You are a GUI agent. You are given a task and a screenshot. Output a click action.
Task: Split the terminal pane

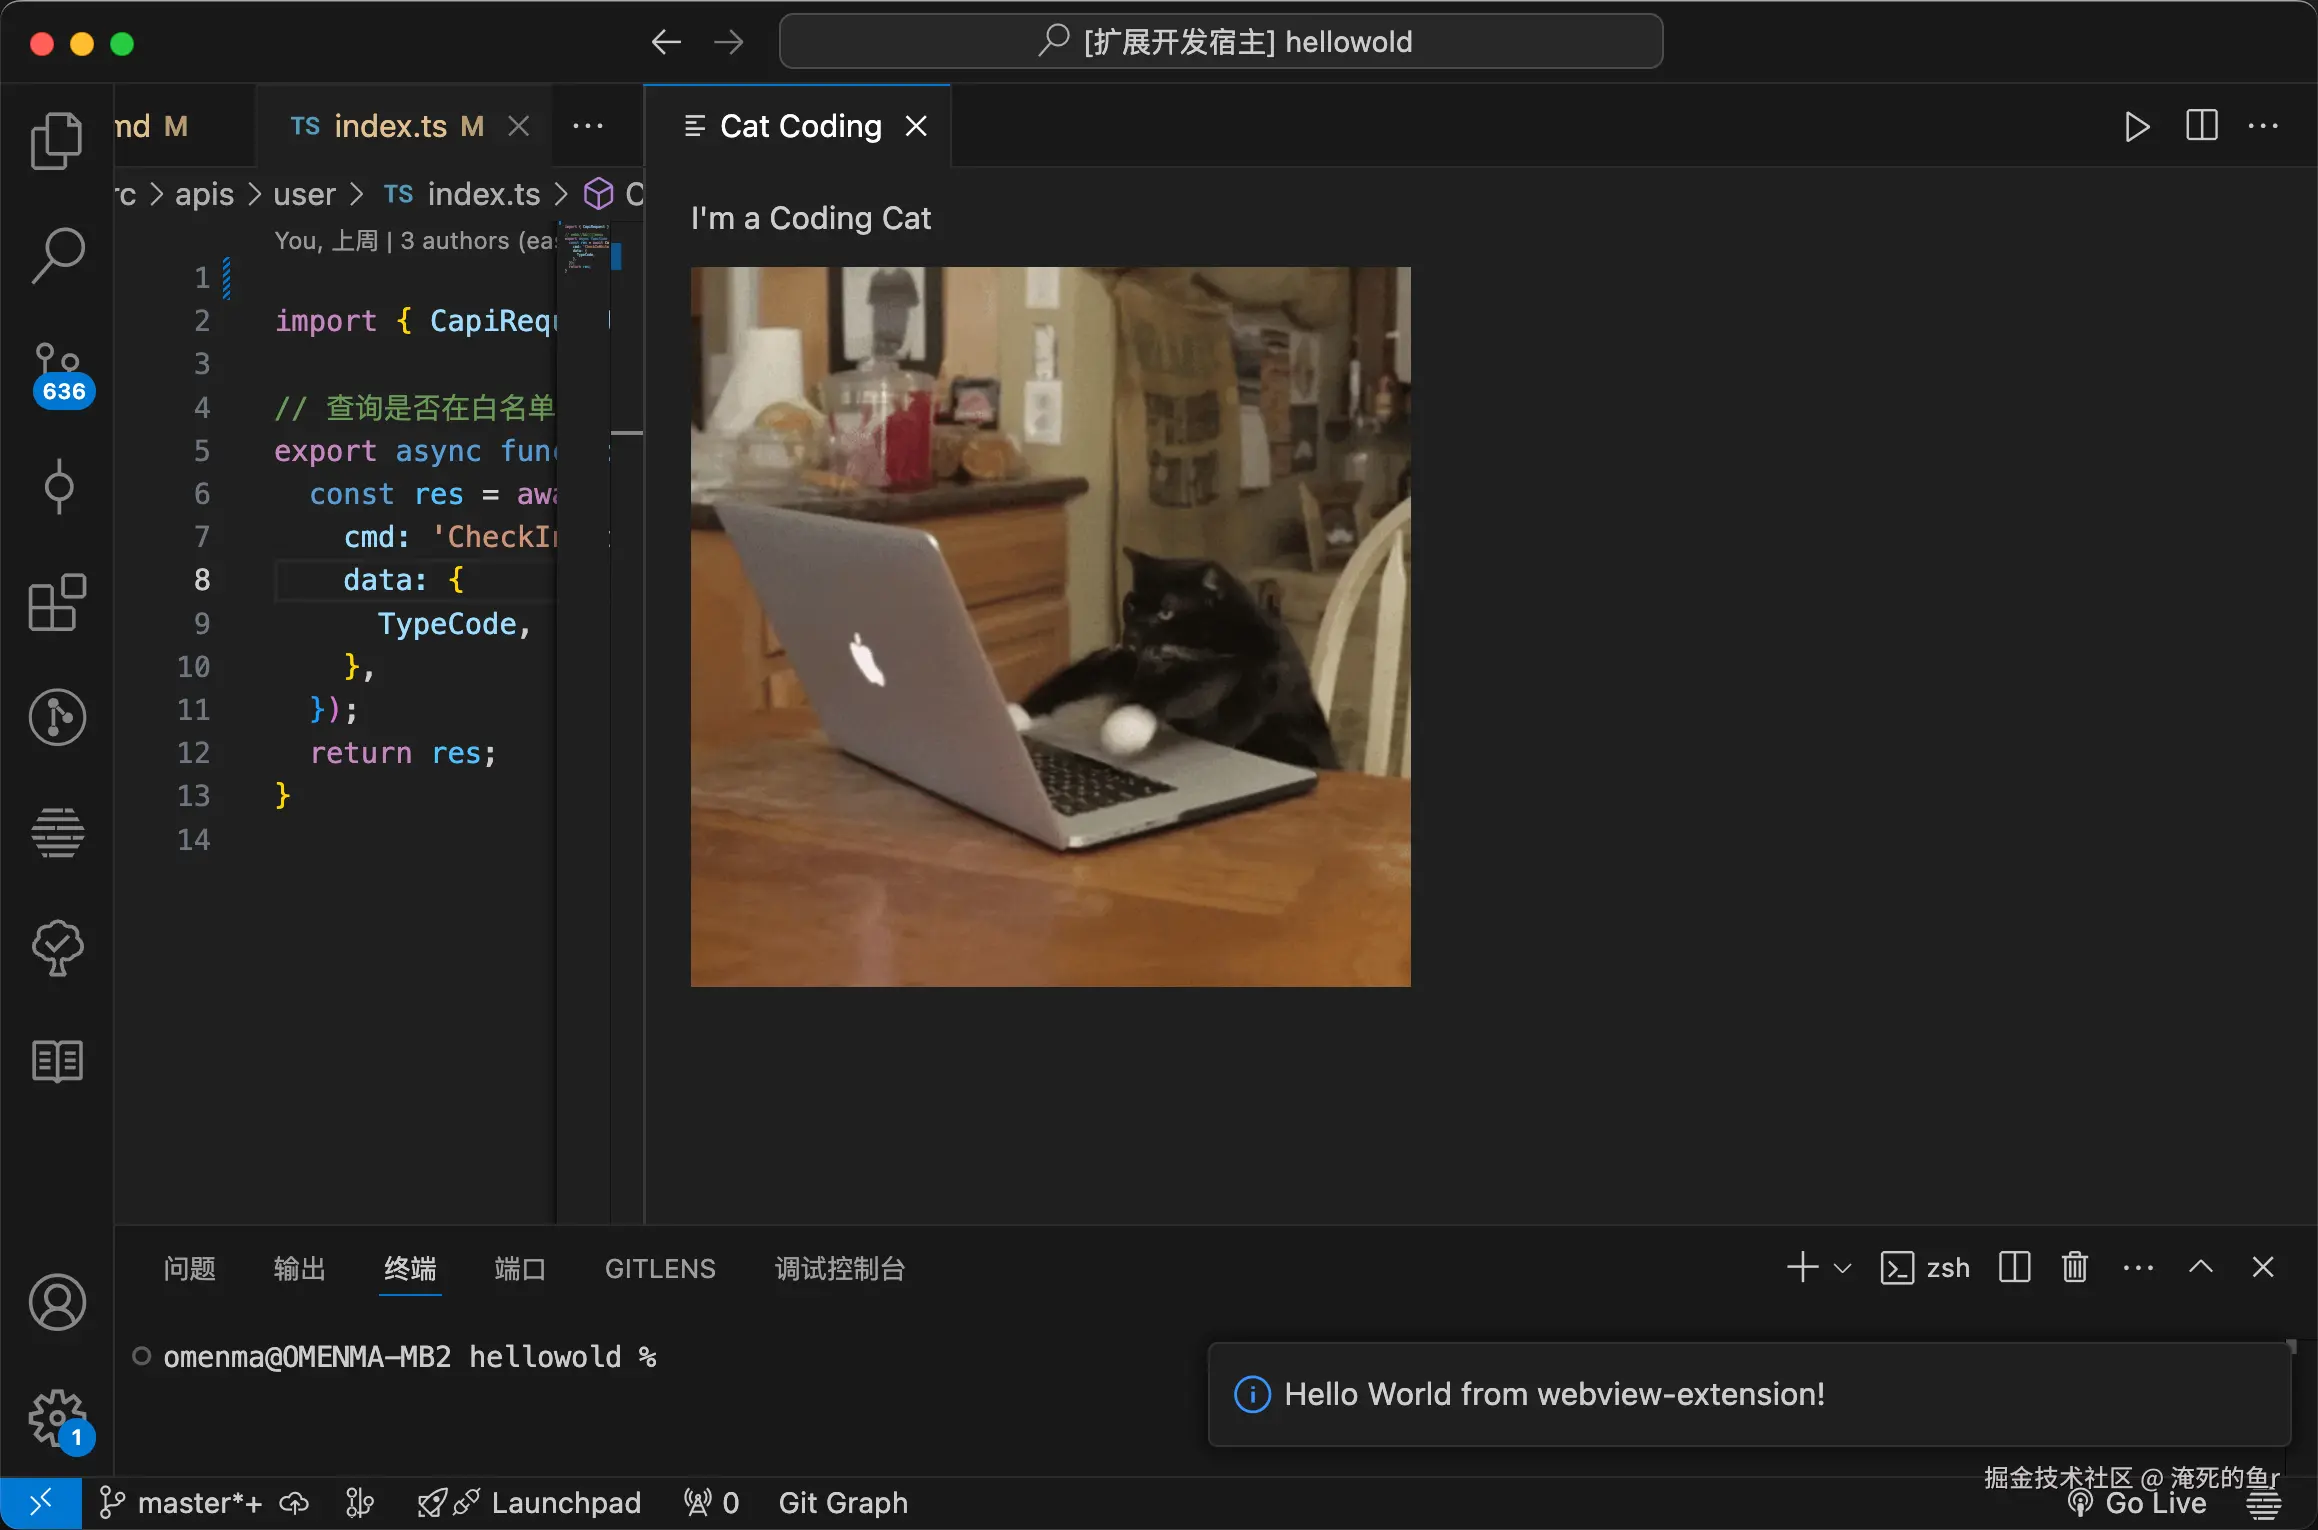click(x=2014, y=1267)
